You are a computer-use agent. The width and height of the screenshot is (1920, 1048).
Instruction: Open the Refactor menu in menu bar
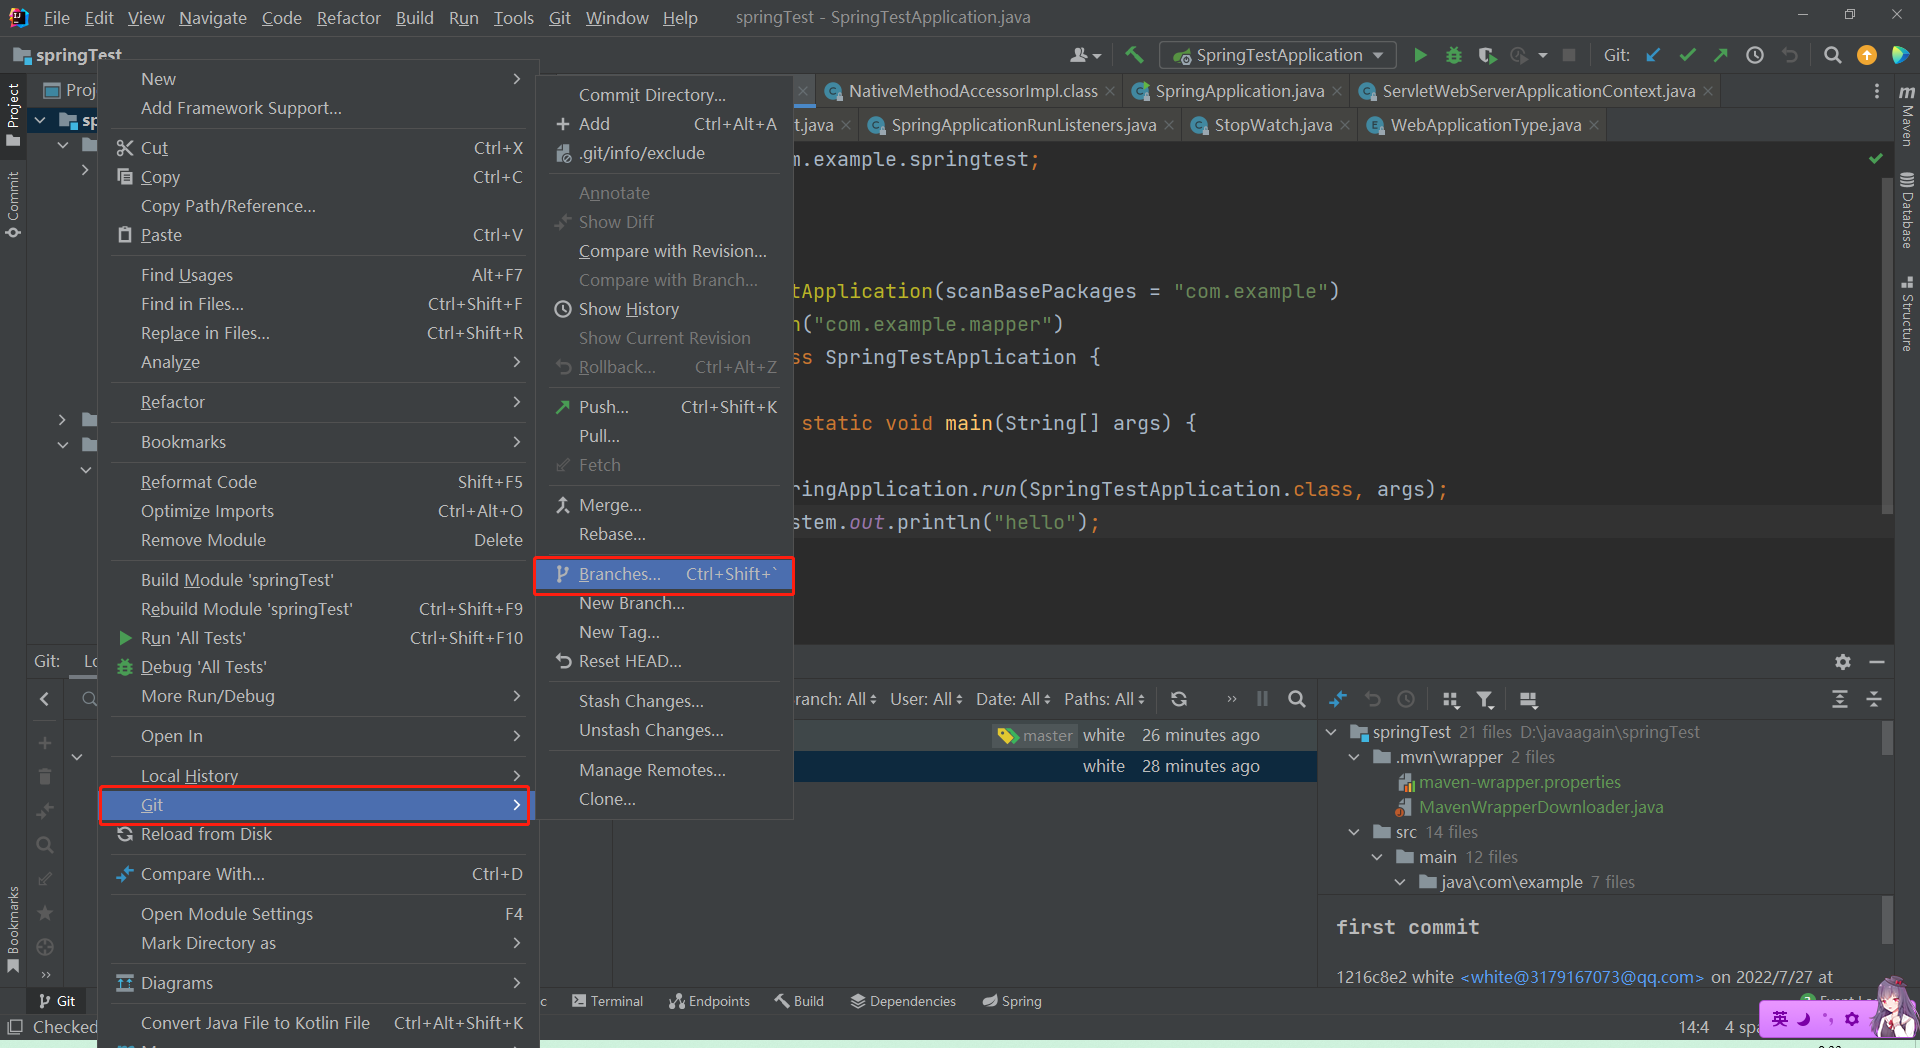[x=348, y=18]
